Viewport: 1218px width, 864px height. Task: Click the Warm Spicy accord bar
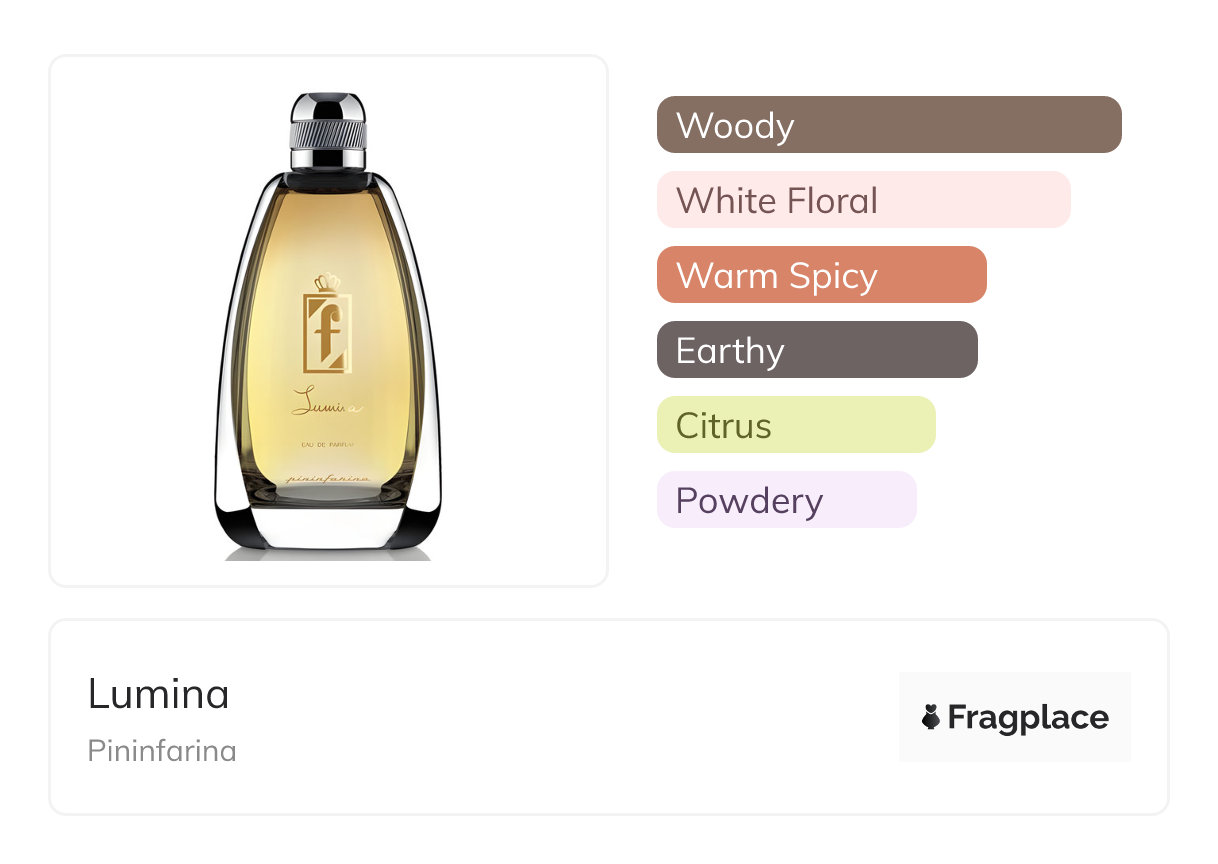pyautogui.click(x=821, y=275)
